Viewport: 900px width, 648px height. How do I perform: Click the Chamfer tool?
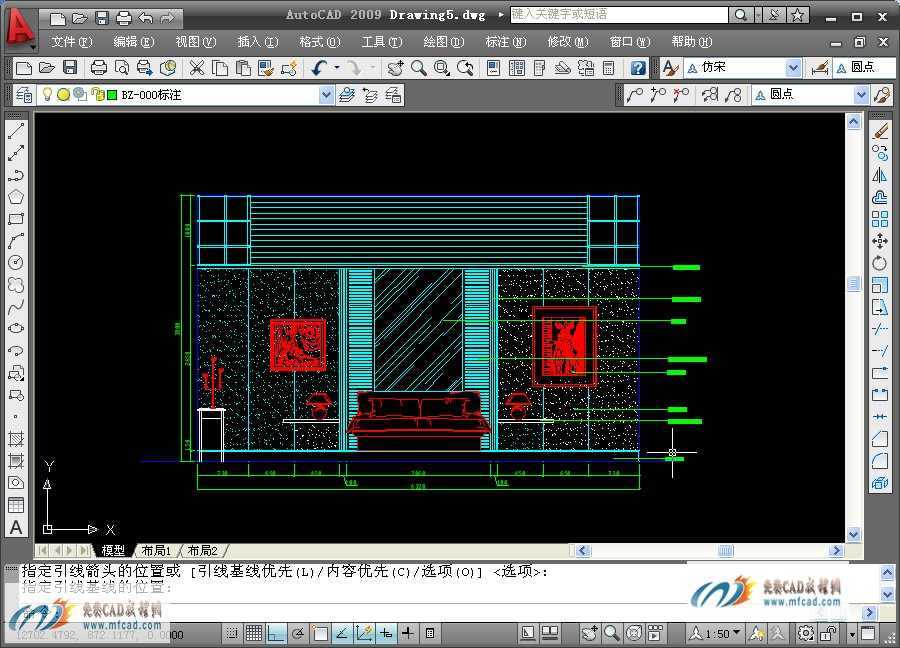pos(880,439)
